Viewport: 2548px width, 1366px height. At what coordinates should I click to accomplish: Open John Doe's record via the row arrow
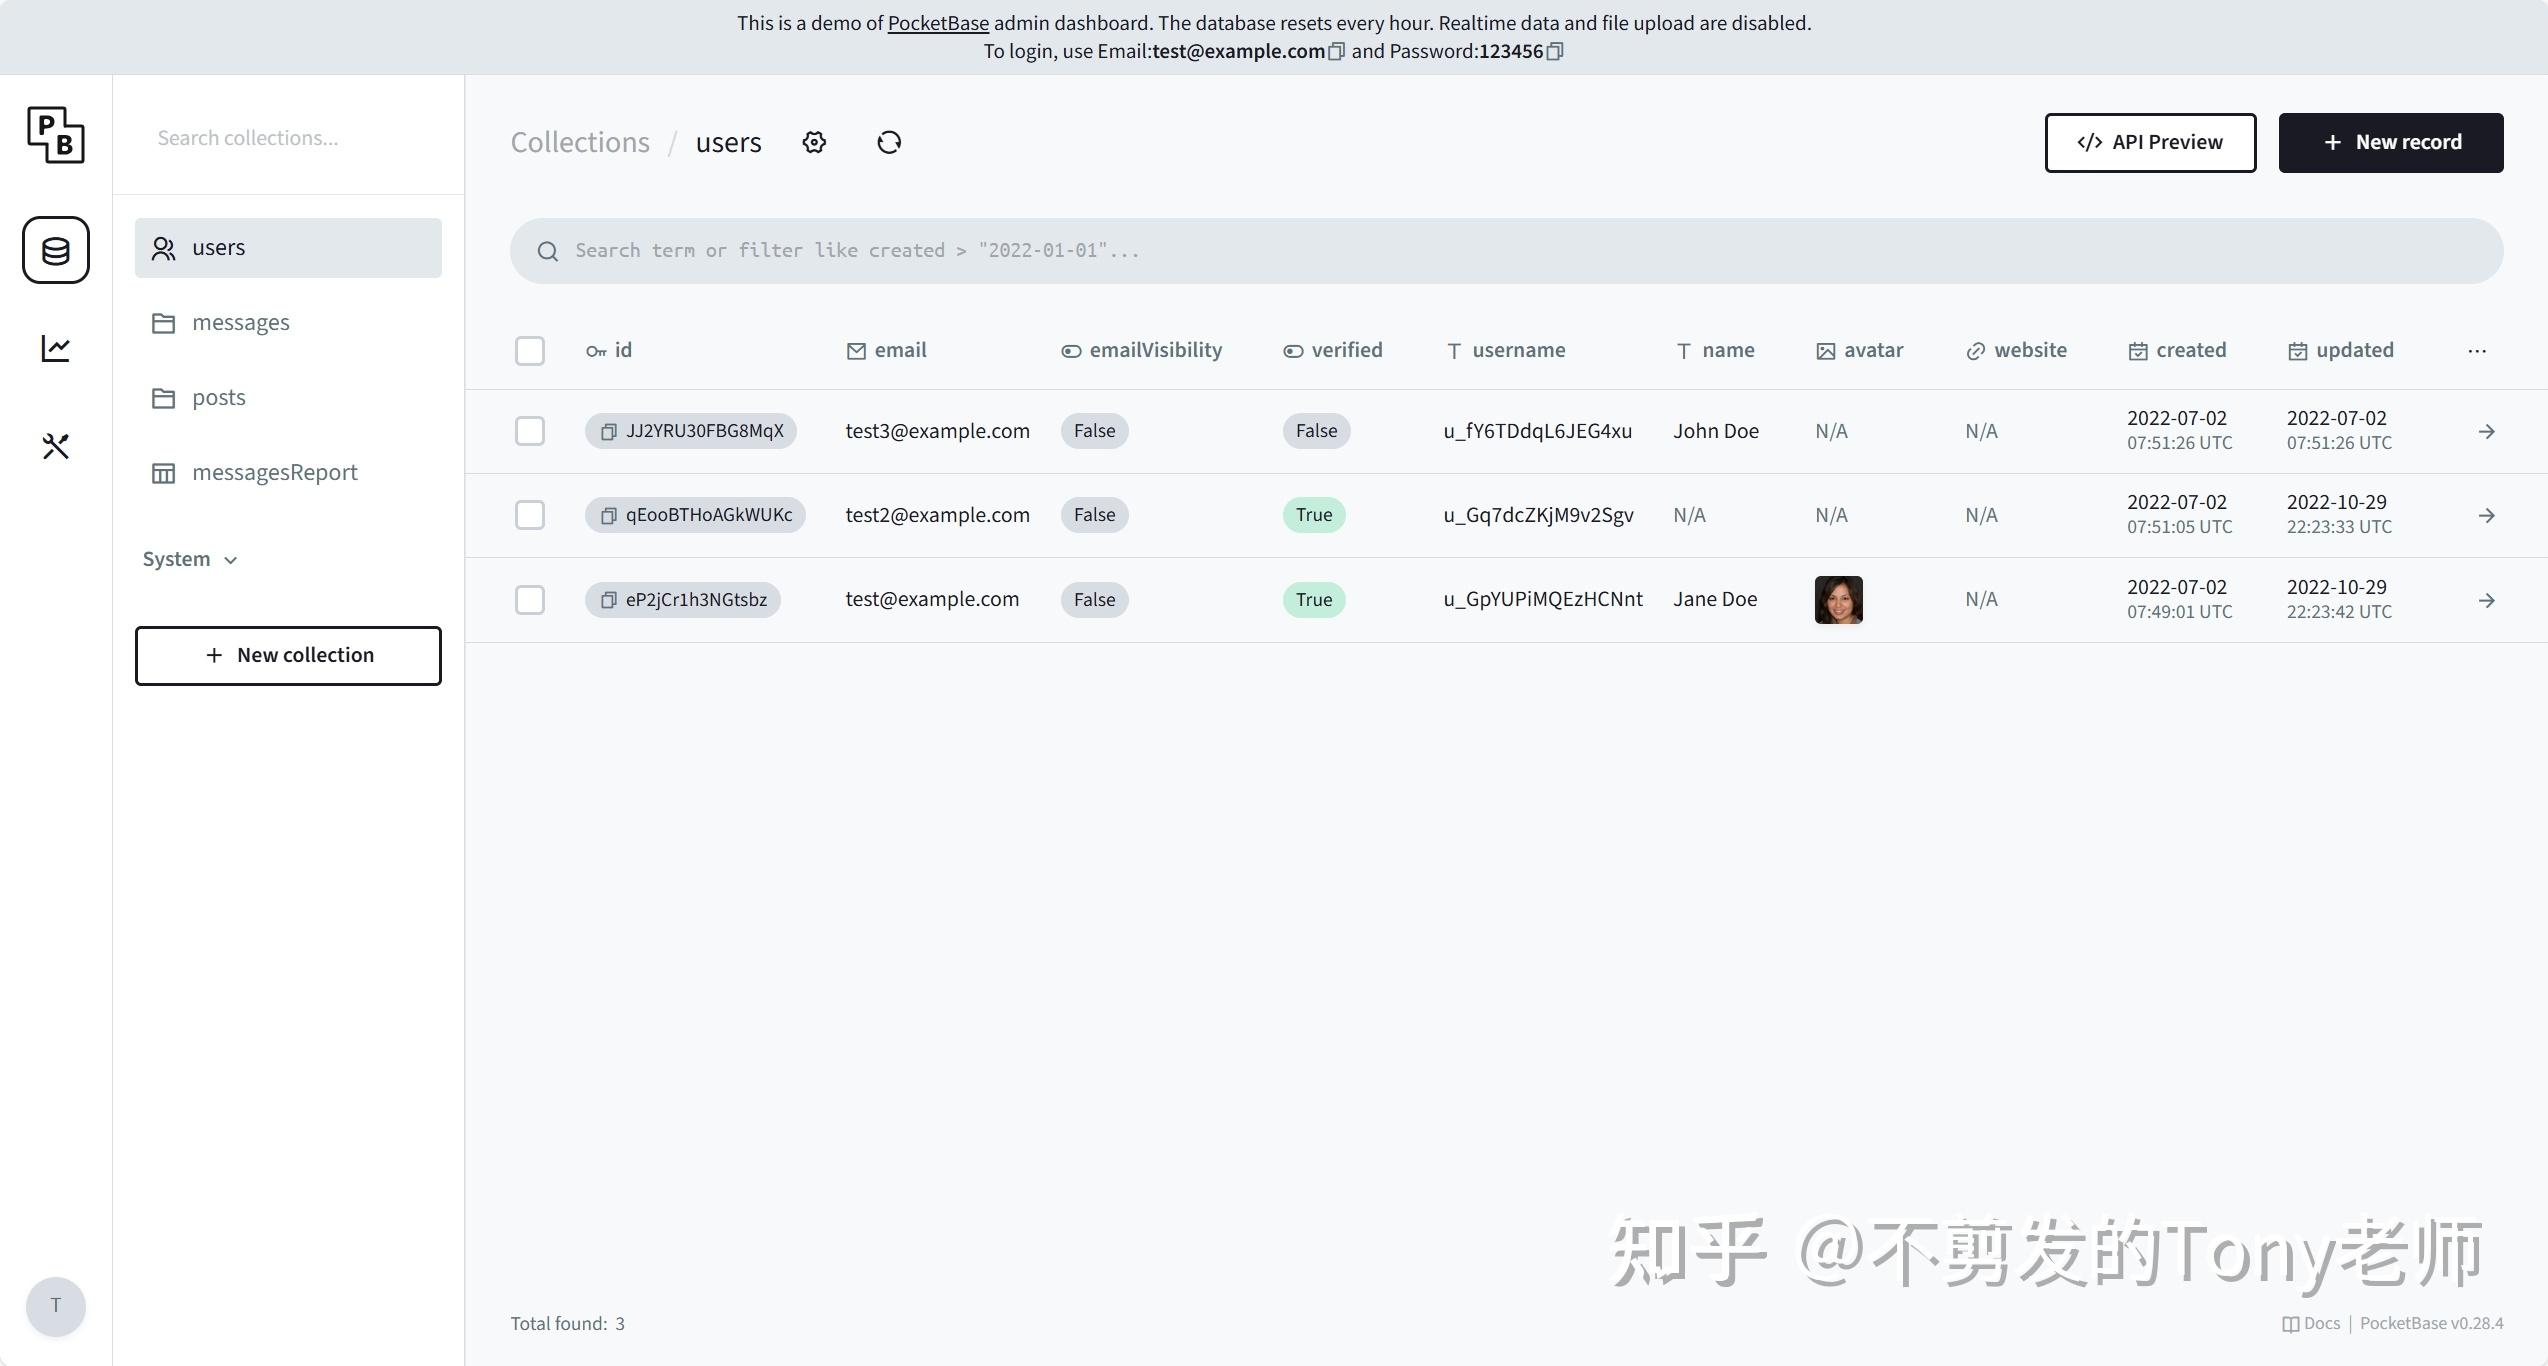(x=2487, y=431)
